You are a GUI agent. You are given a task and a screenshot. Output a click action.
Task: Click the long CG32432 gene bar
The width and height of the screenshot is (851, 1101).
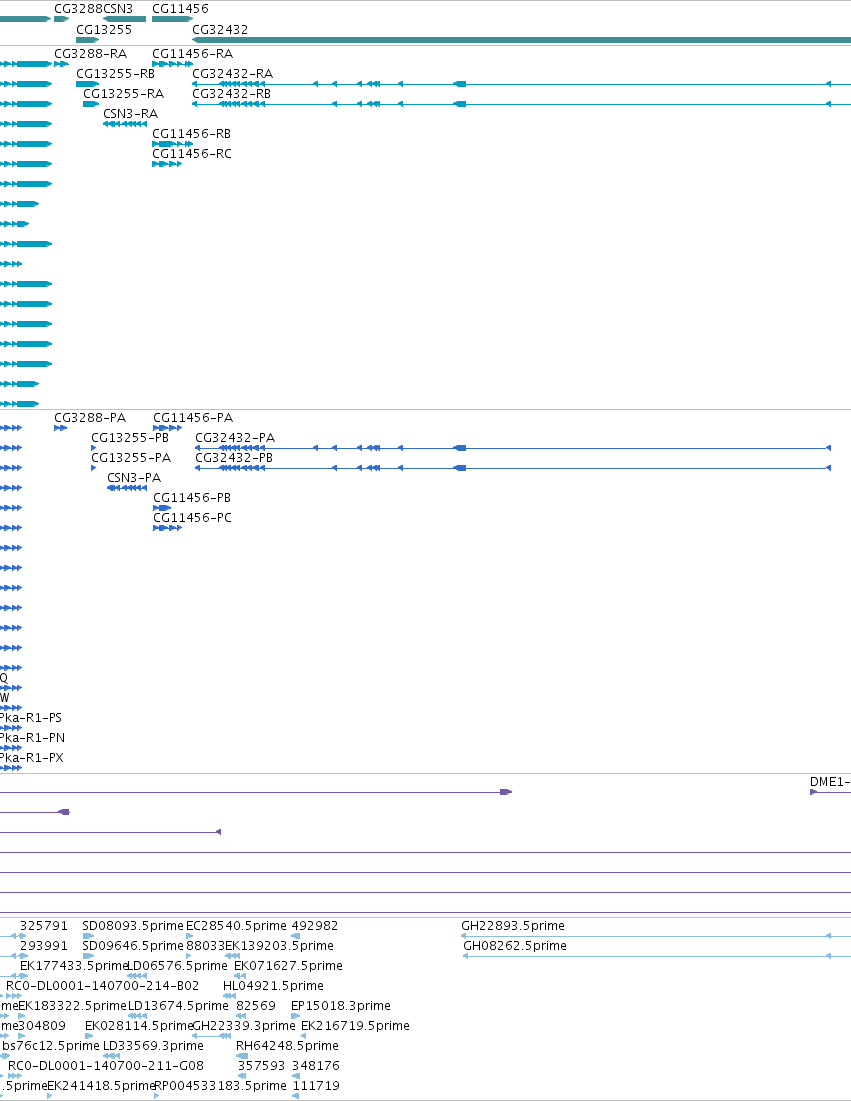[x=522, y=40]
